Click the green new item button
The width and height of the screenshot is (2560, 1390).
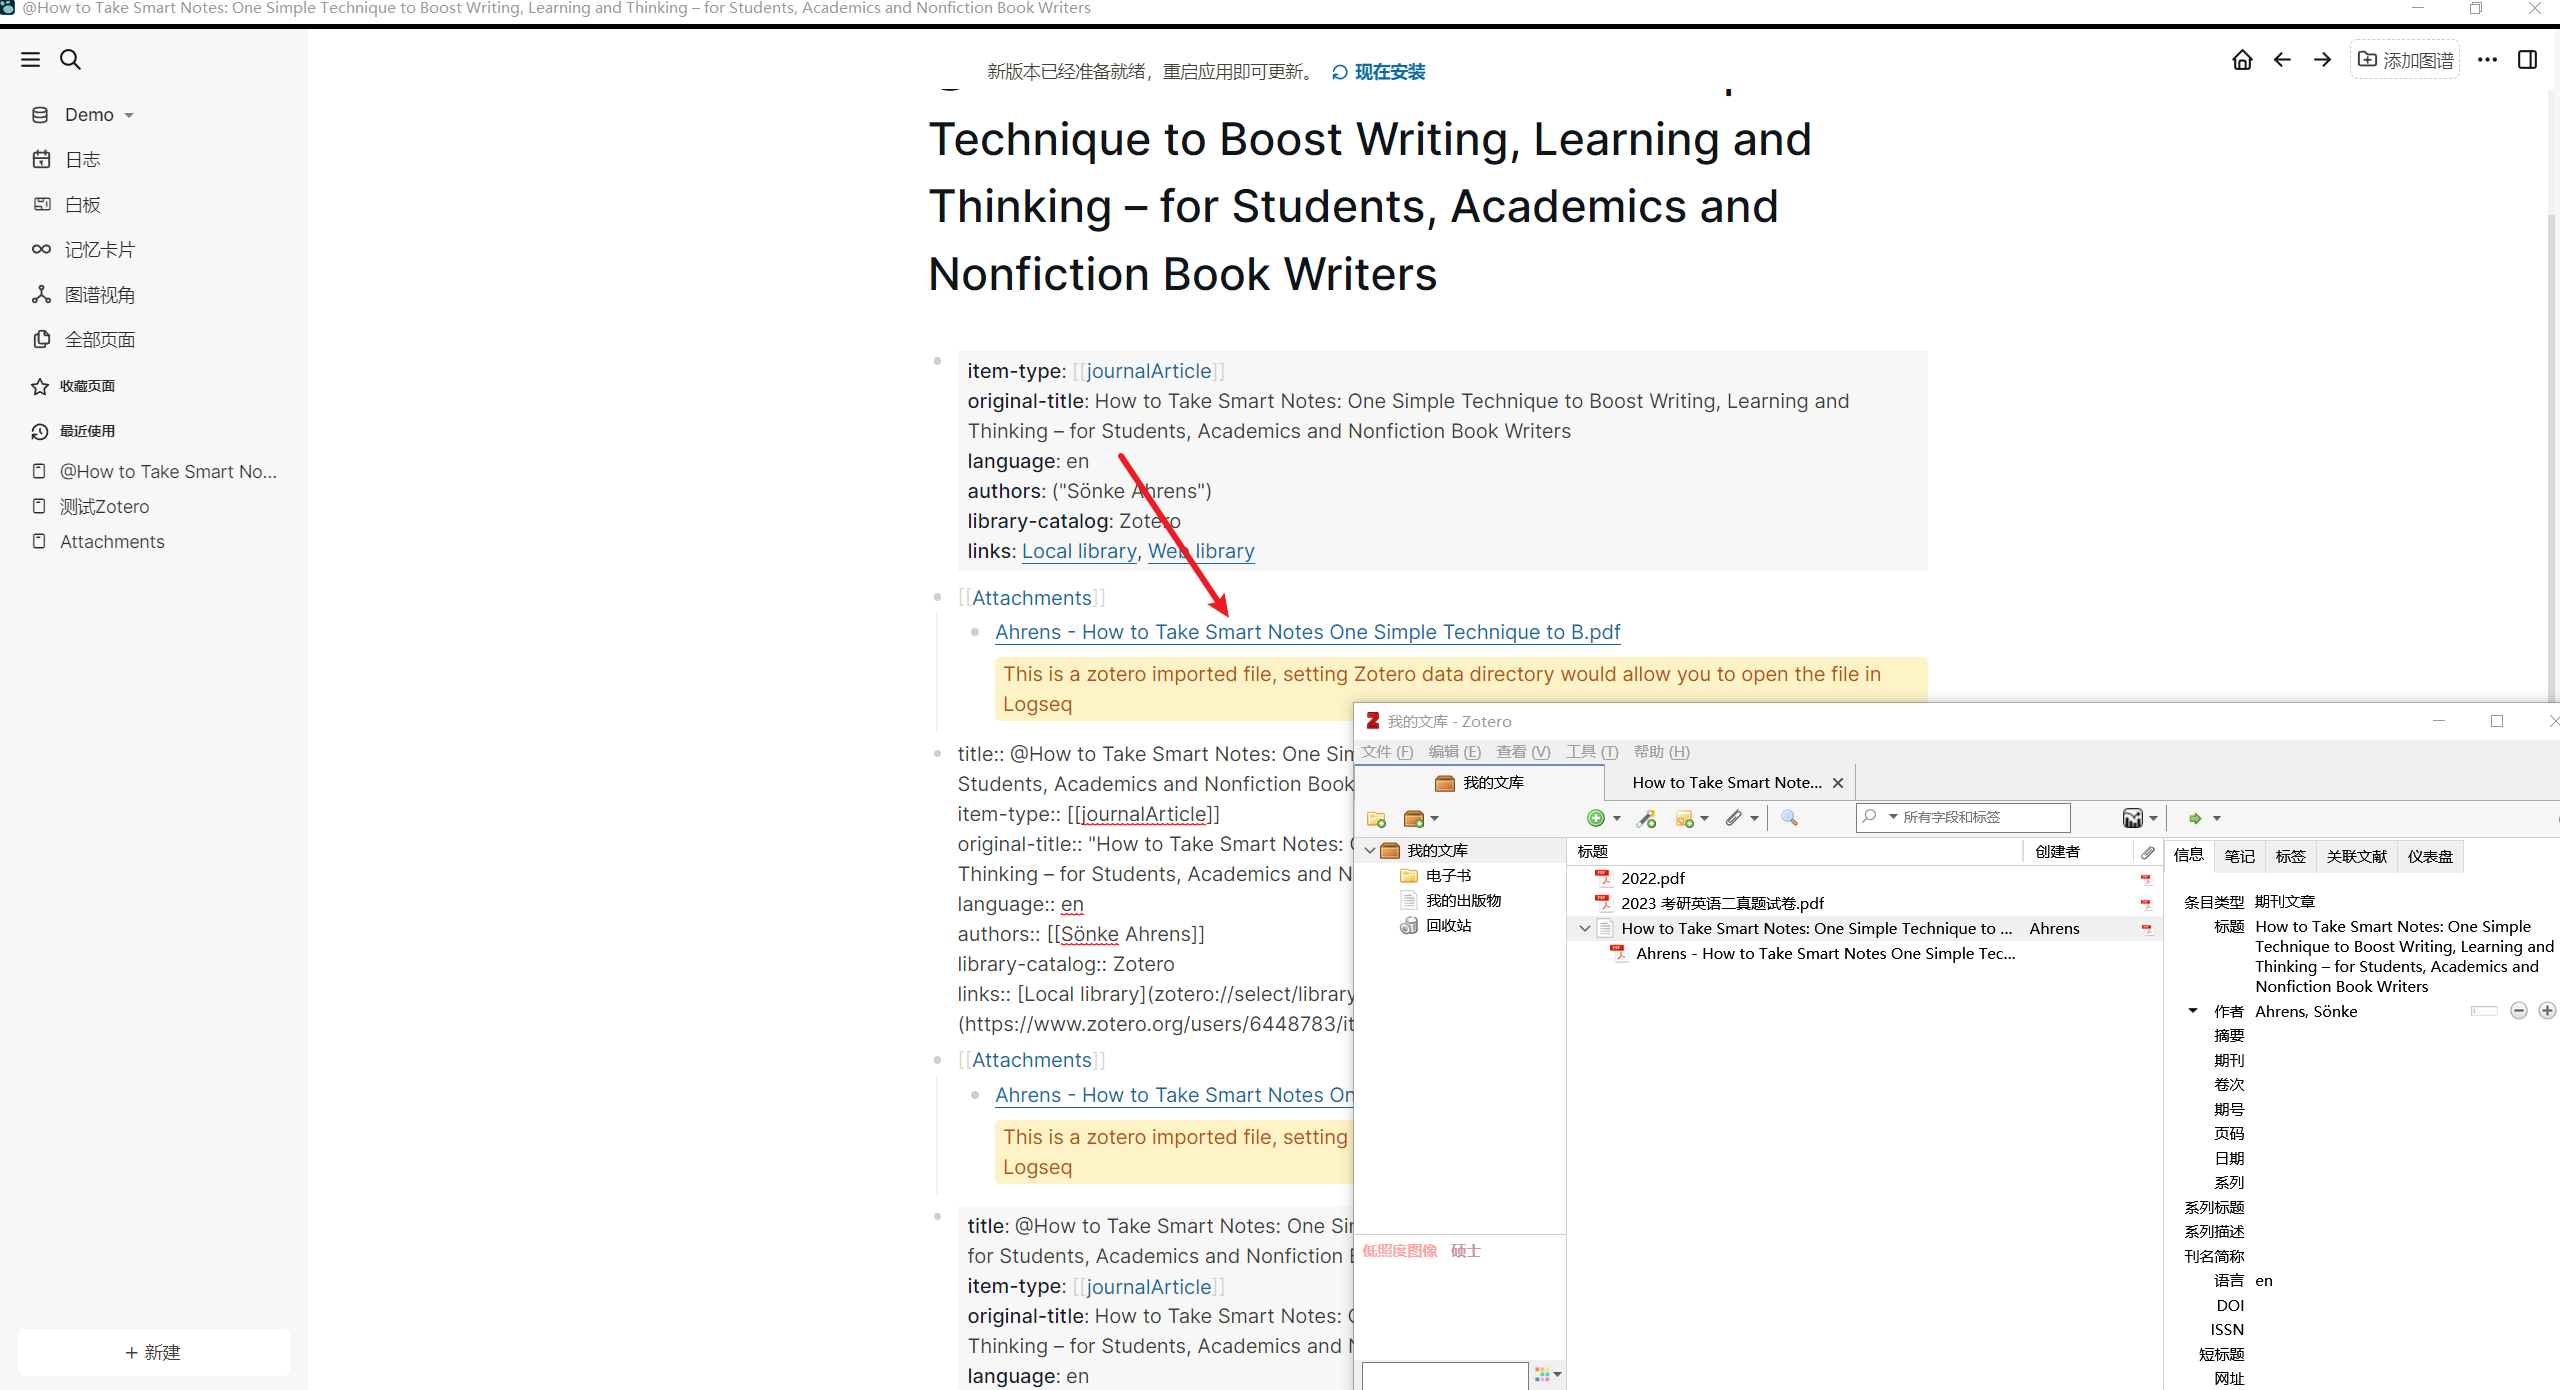[1596, 819]
